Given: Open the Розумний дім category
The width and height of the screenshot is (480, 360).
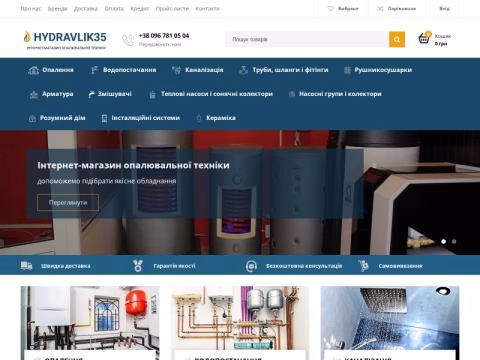Looking at the screenshot, I should point(63,118).
